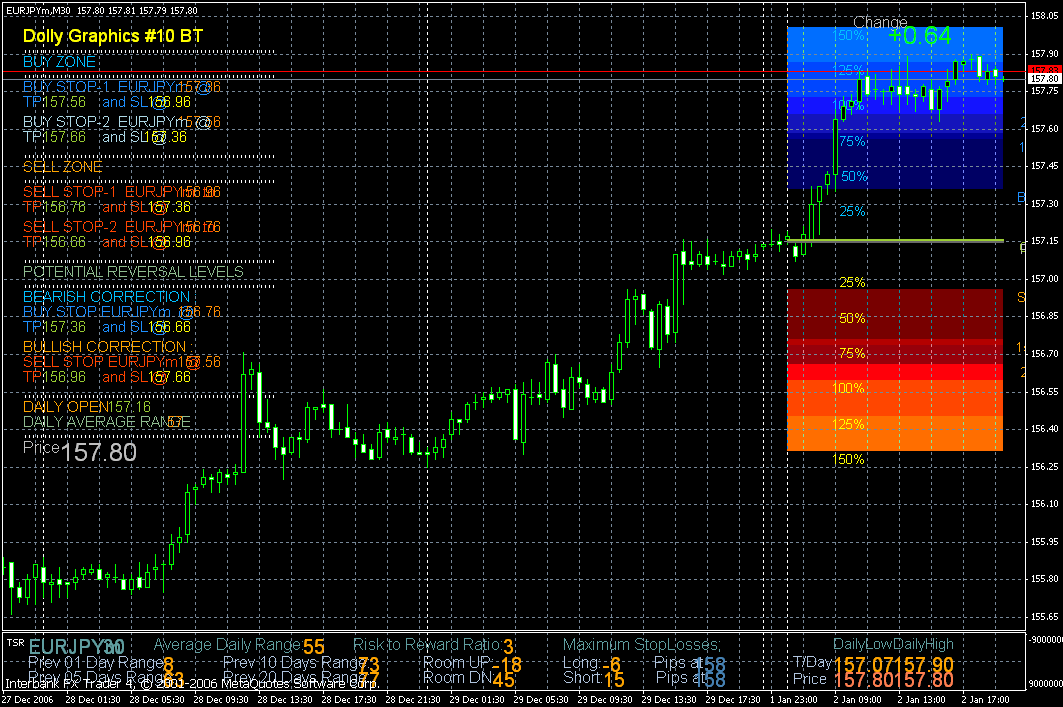The image size is (1063, 707).
Task: Click the '27 Dec 2006' time axis label
Action: [x=28, y=700]
